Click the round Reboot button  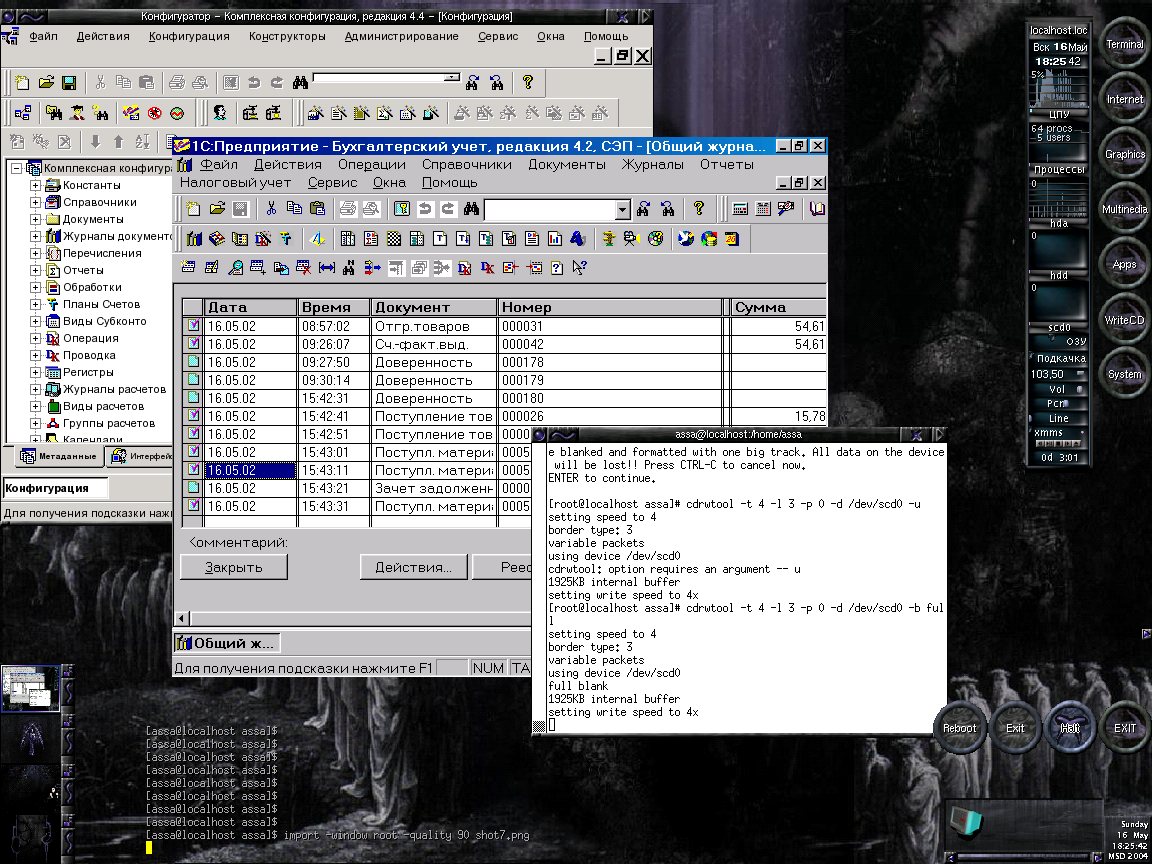click(x=960, y=728)
